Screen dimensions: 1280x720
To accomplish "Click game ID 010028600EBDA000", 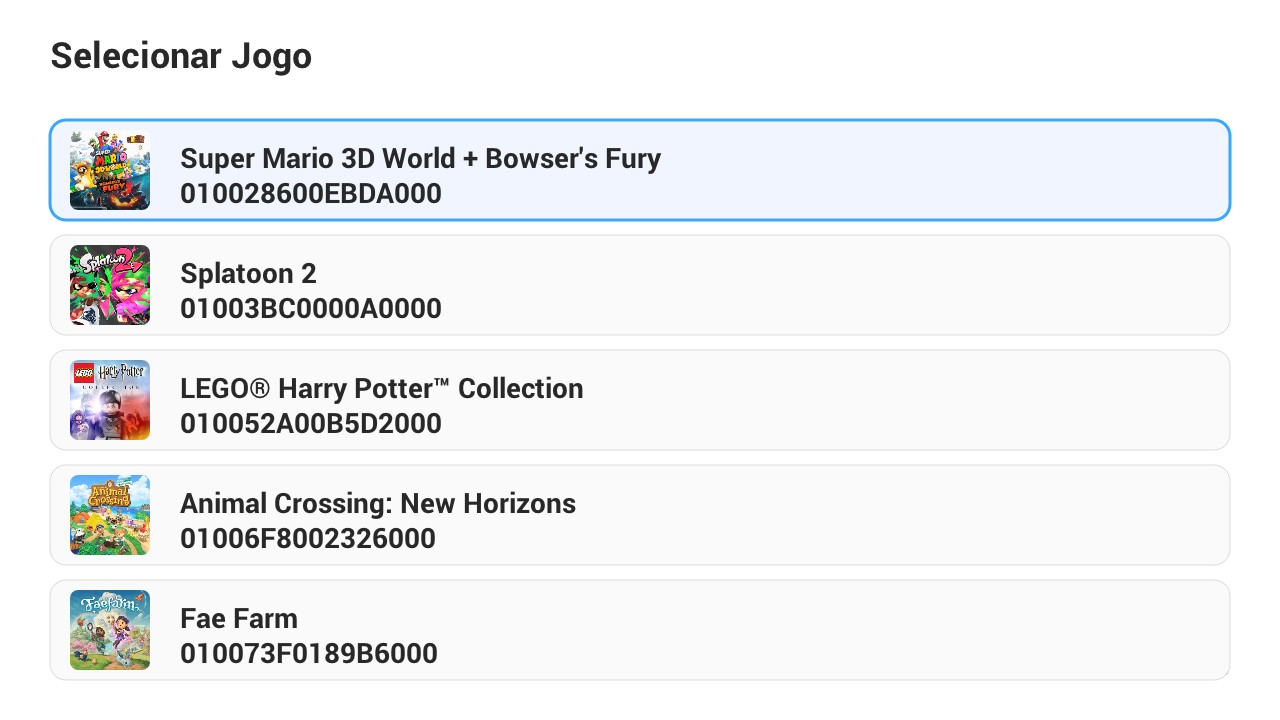I will [311, 193].
